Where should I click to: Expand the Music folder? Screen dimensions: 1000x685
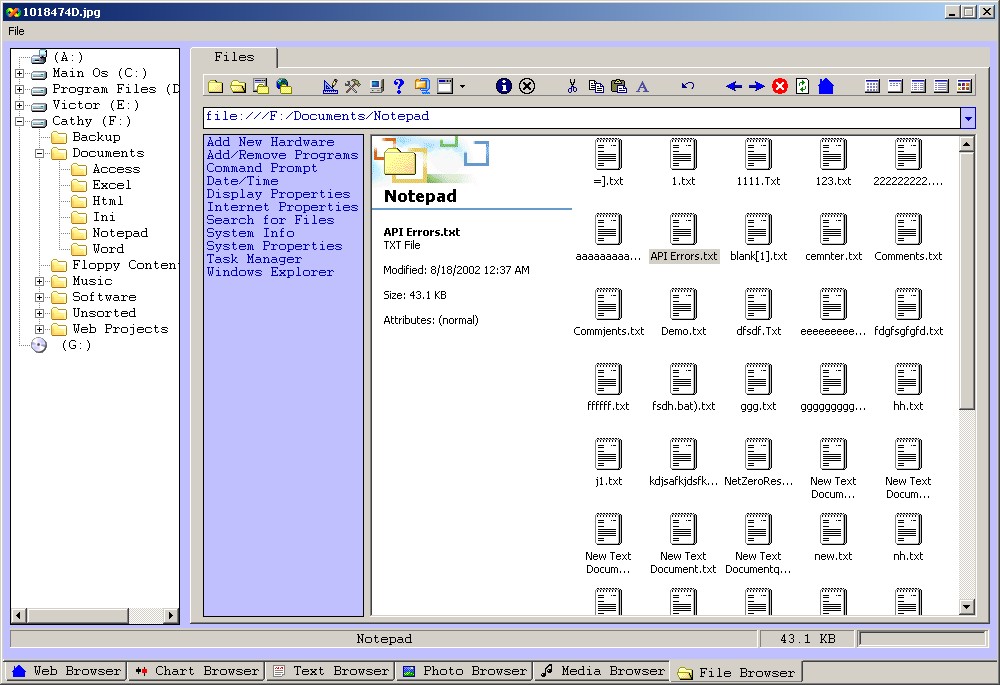click(x=40, y=281)
